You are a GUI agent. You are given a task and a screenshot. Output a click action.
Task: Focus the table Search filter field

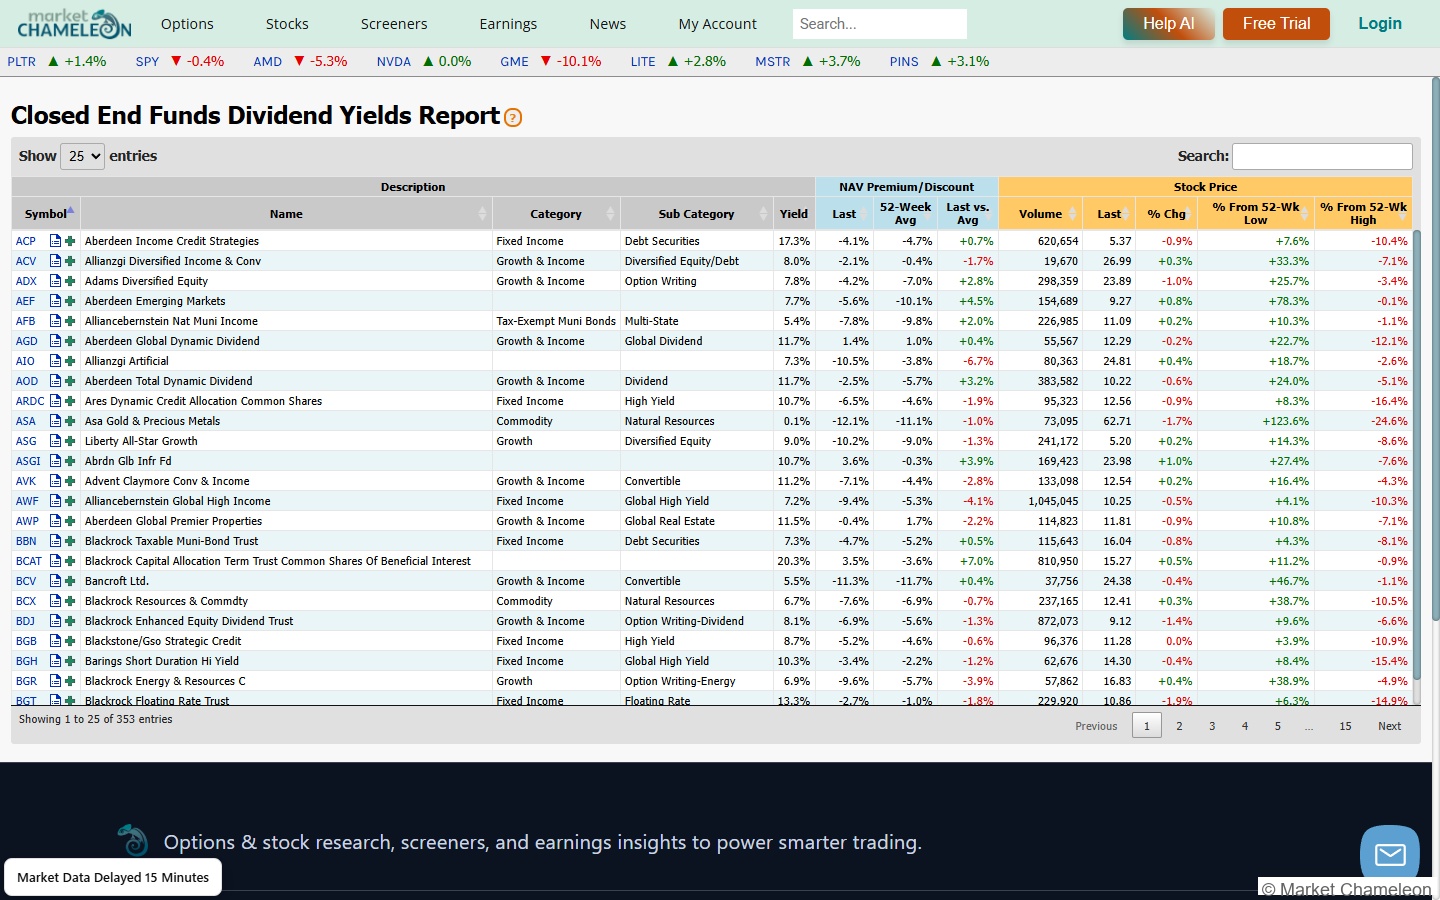click(x=1322, y=156)
